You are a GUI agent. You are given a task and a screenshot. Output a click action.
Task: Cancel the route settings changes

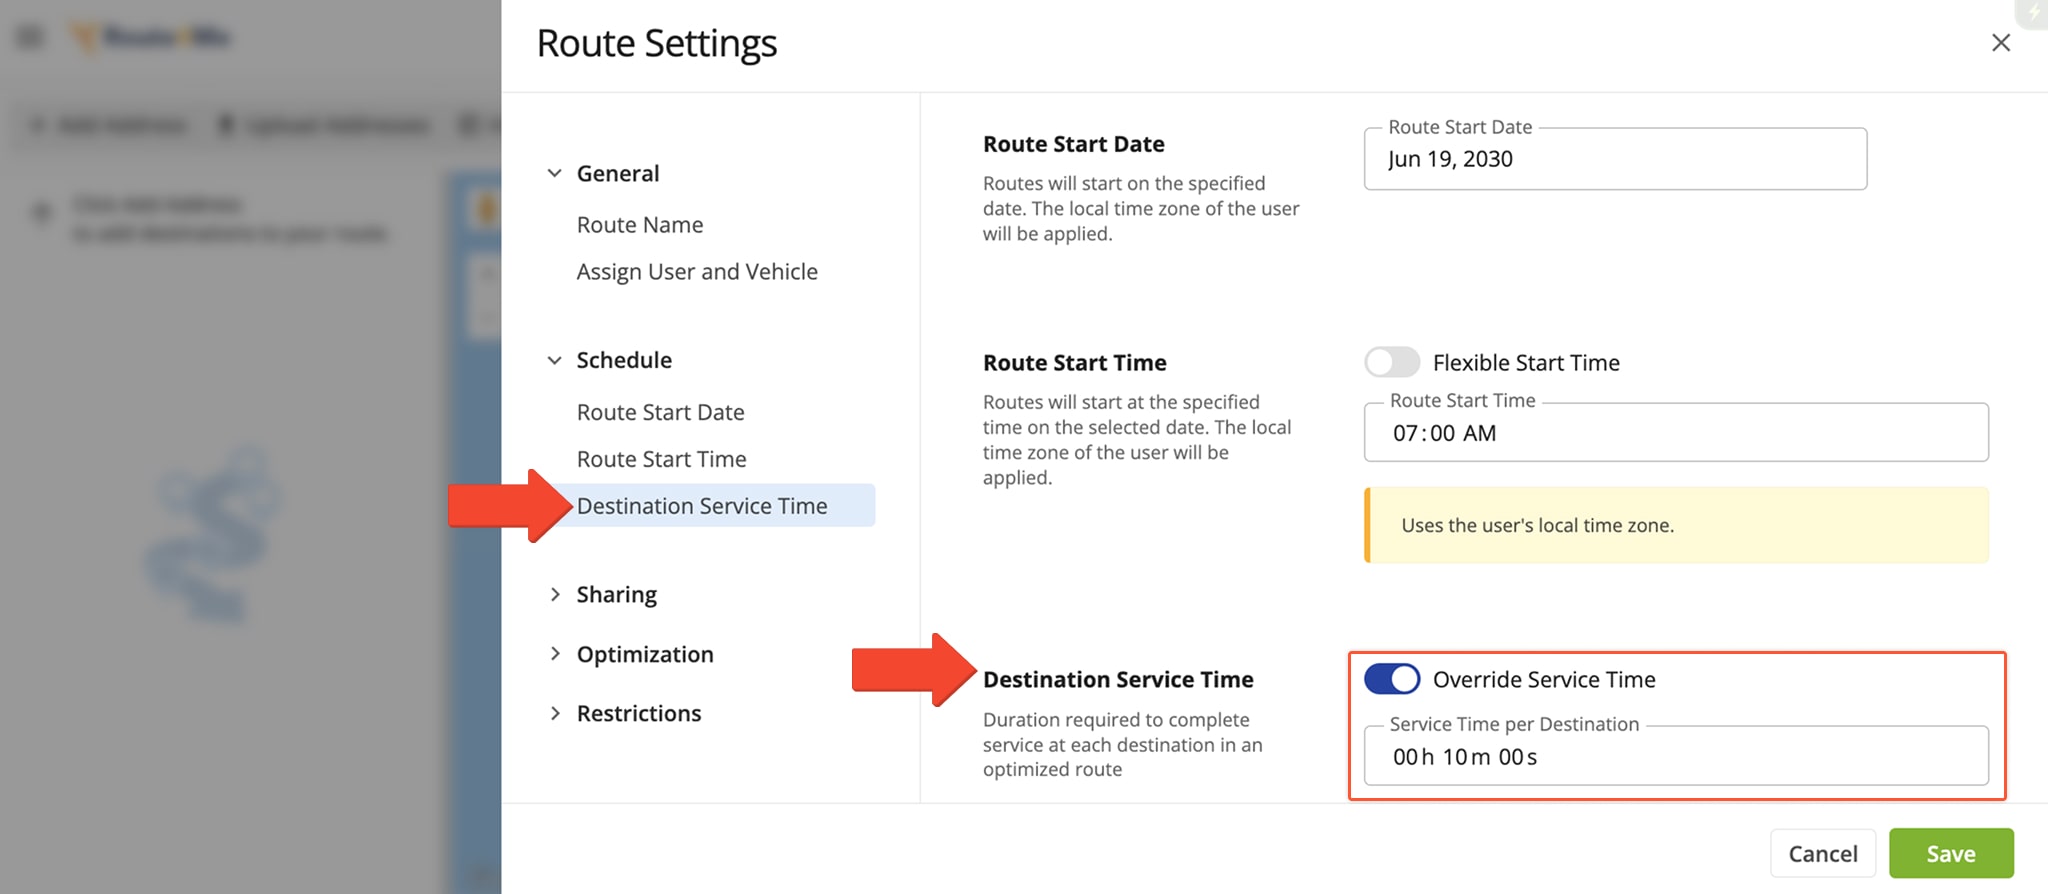click(x=1823, y=853)
